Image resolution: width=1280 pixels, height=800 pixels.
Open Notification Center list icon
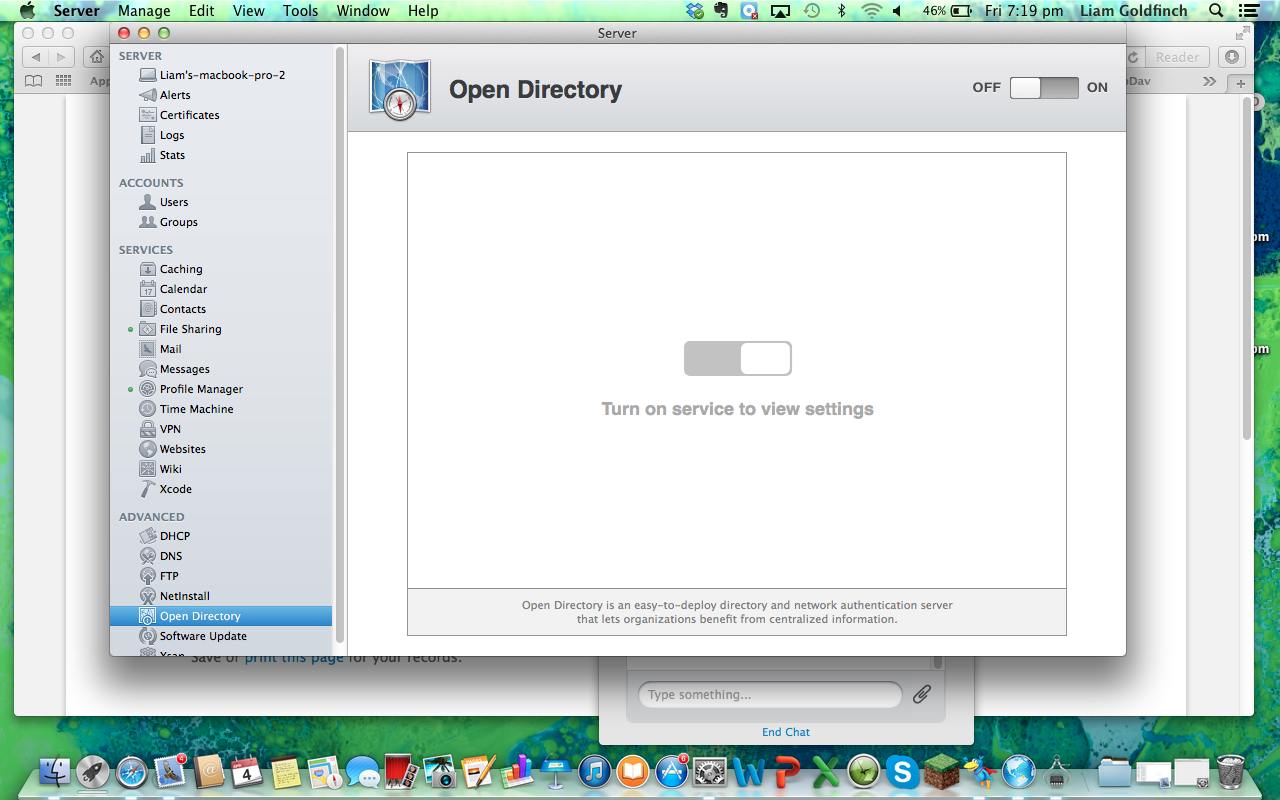click(x=1247, y=11)
